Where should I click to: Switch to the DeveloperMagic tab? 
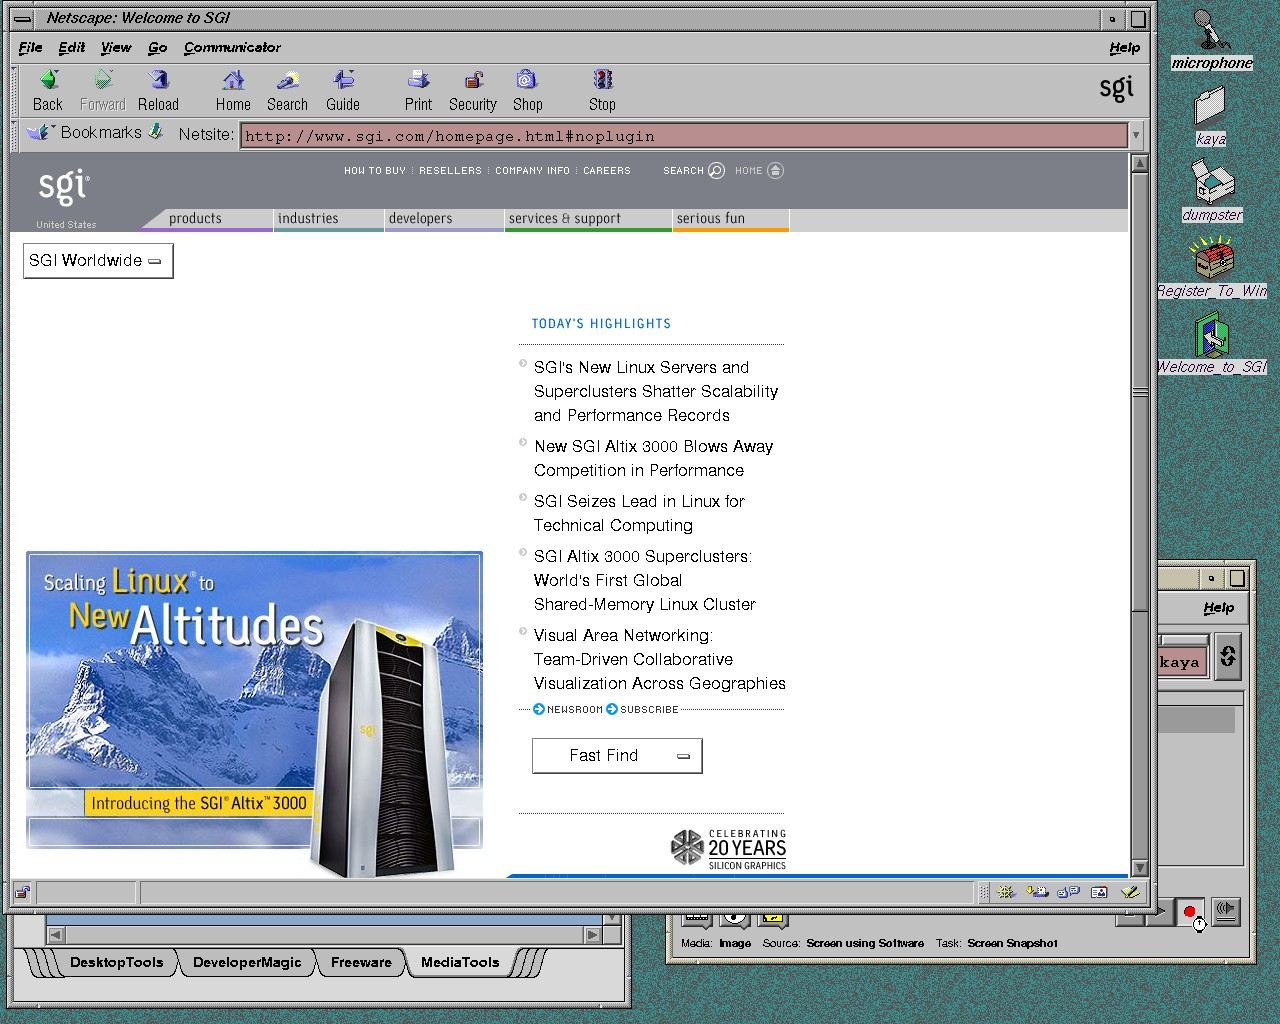pyautogui.click(x=247, y=962)
